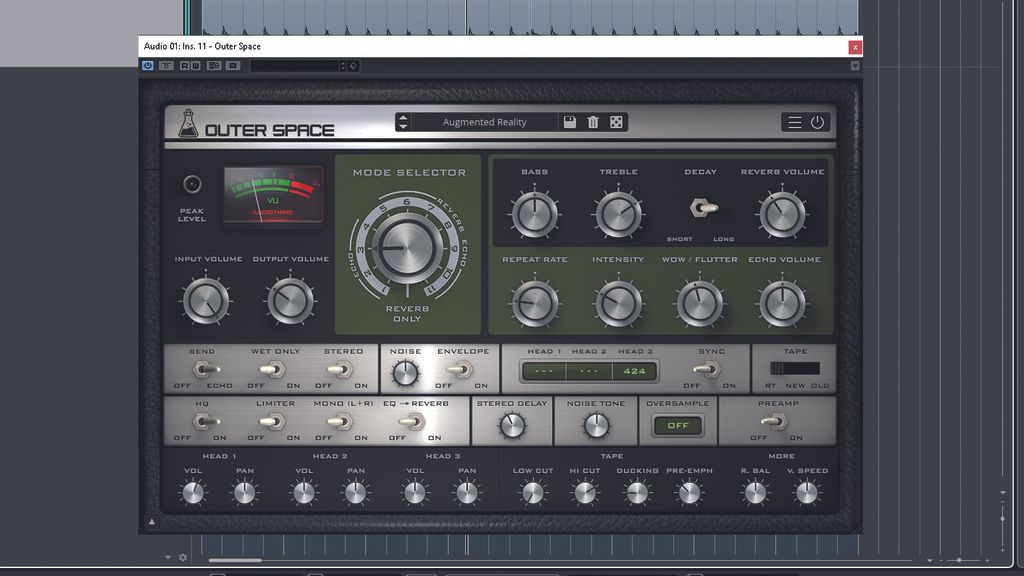This screenshot has height=576, width=1024.
Task: Randomize settings with the dice icon
Action: pyautogui.click(x=616, y=121)
